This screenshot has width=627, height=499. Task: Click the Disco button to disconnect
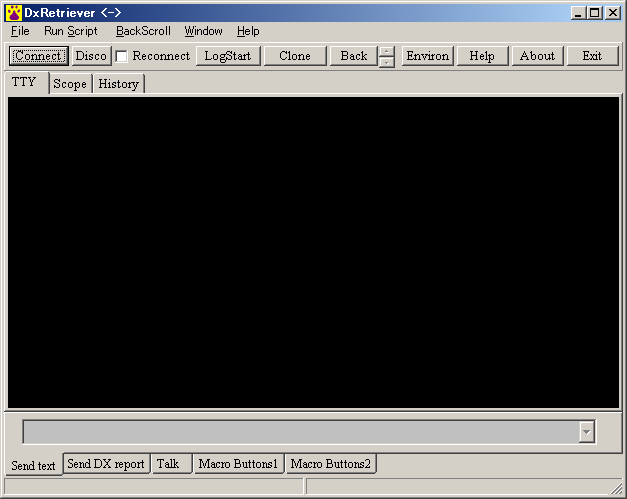coord(91,56)
